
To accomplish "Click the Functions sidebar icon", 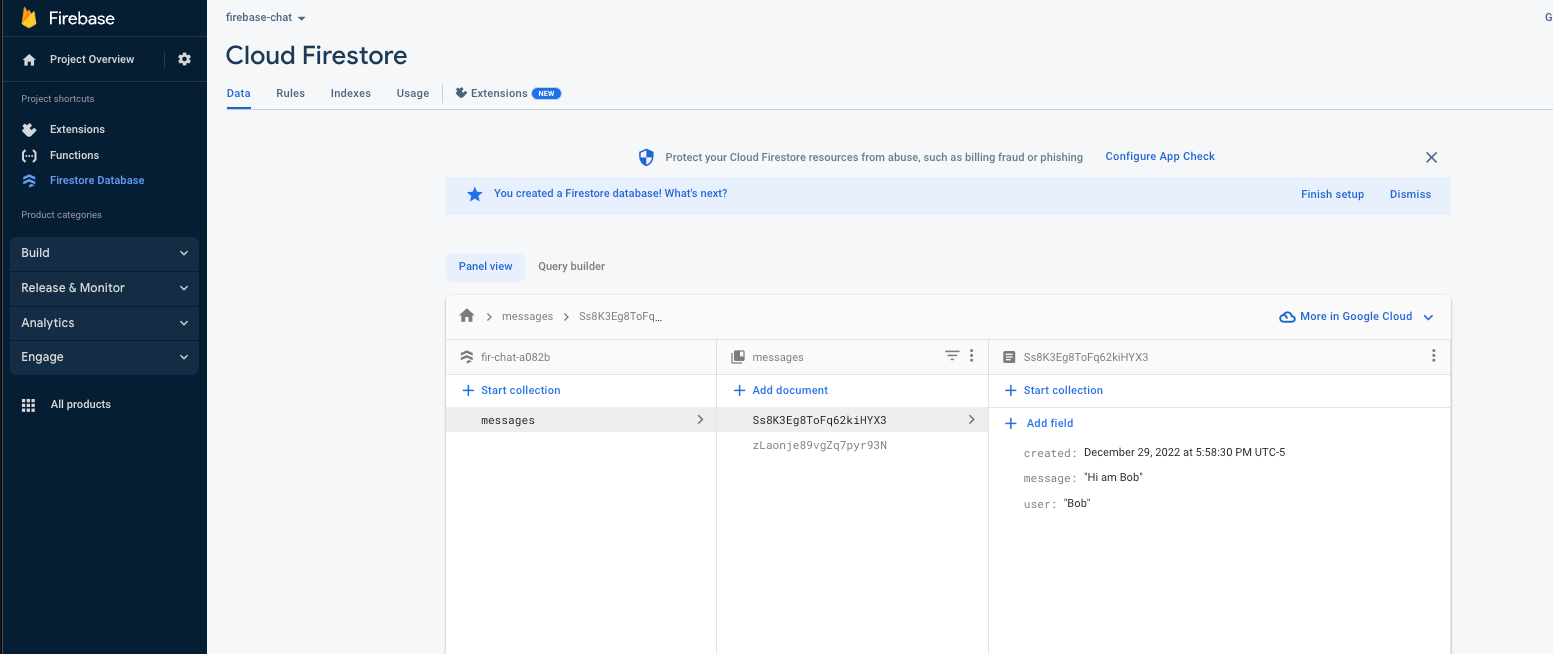I will [x=29, y=155].
